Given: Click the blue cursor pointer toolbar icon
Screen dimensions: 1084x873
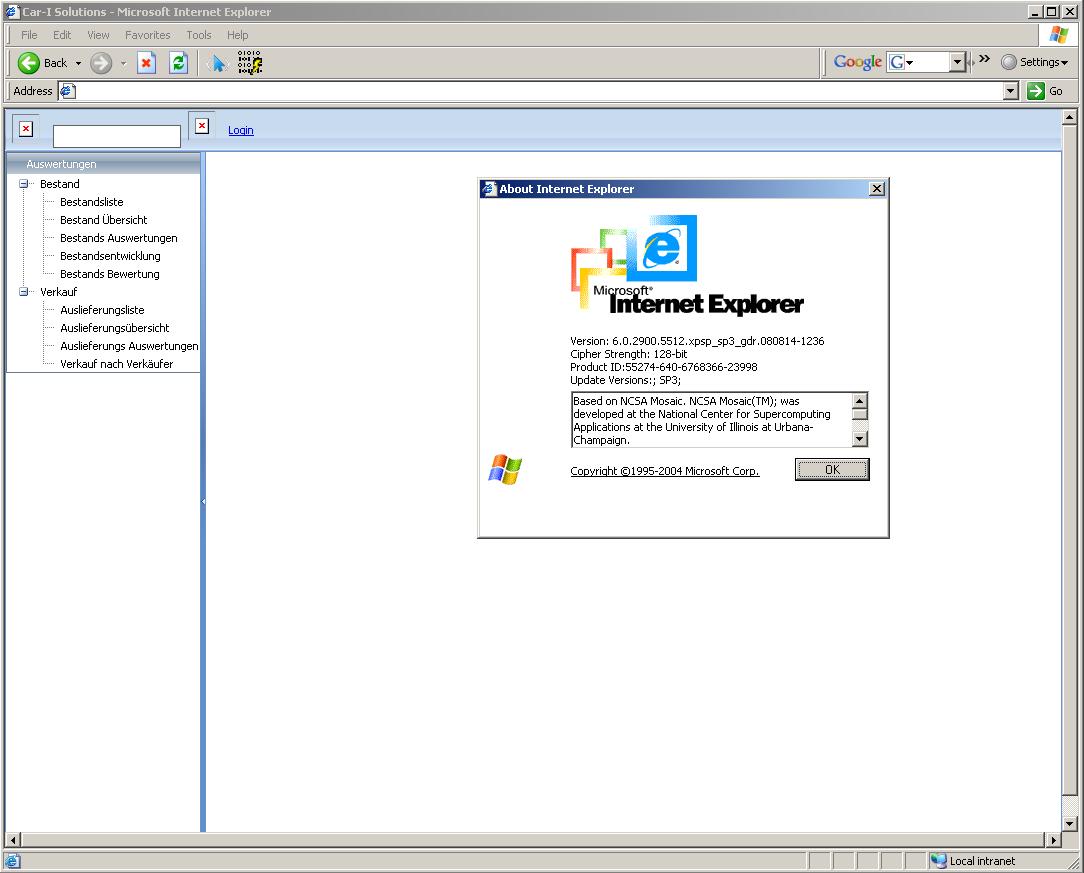Looking at the screenshot, I should [x=218, y=63].
